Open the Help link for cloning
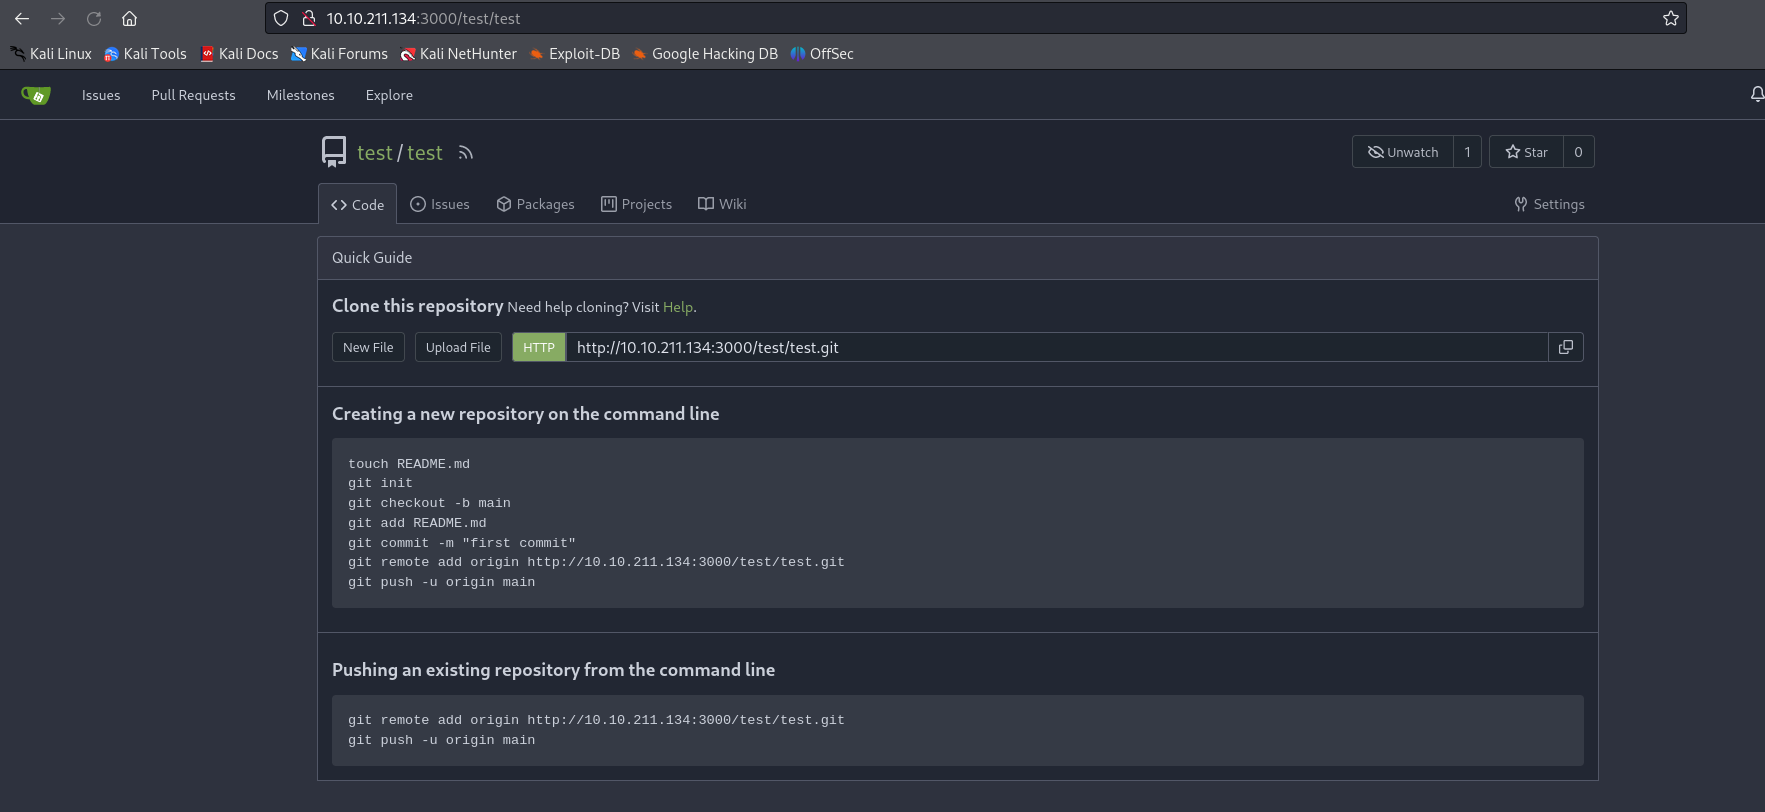Screen dimensions: 1765x812 tap(677, 307)
